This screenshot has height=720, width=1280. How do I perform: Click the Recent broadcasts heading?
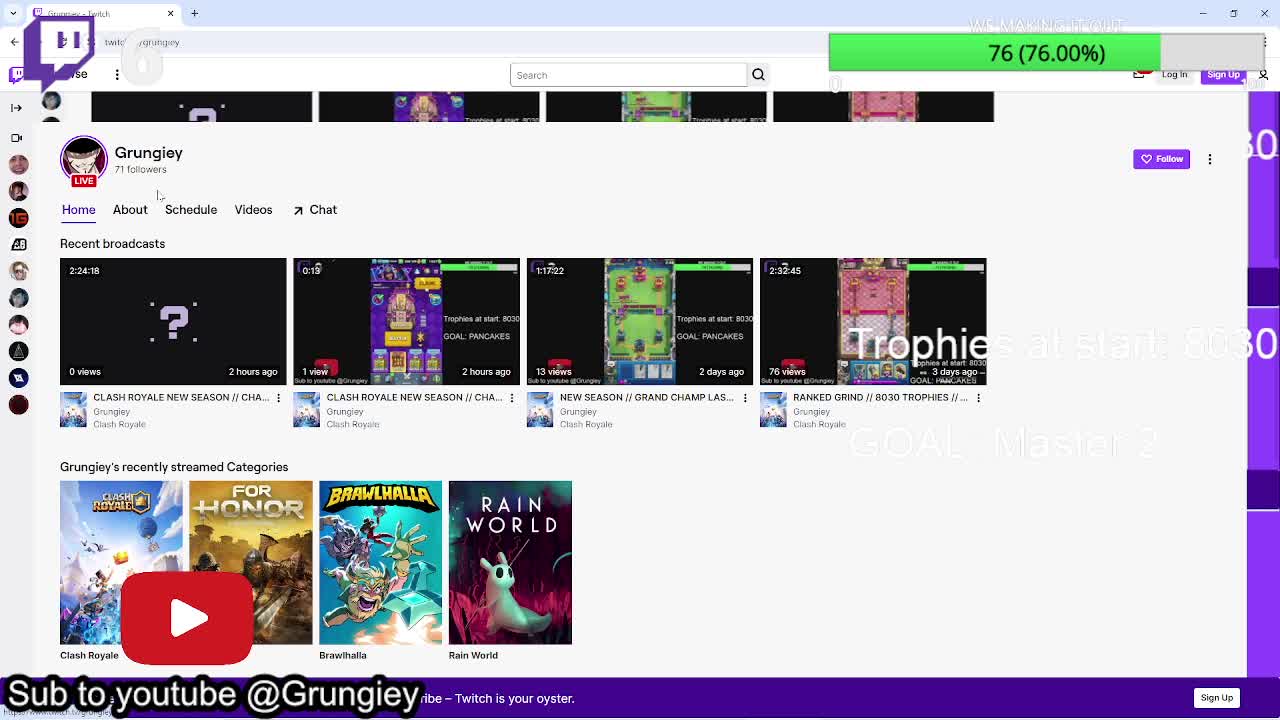[113, 244]
